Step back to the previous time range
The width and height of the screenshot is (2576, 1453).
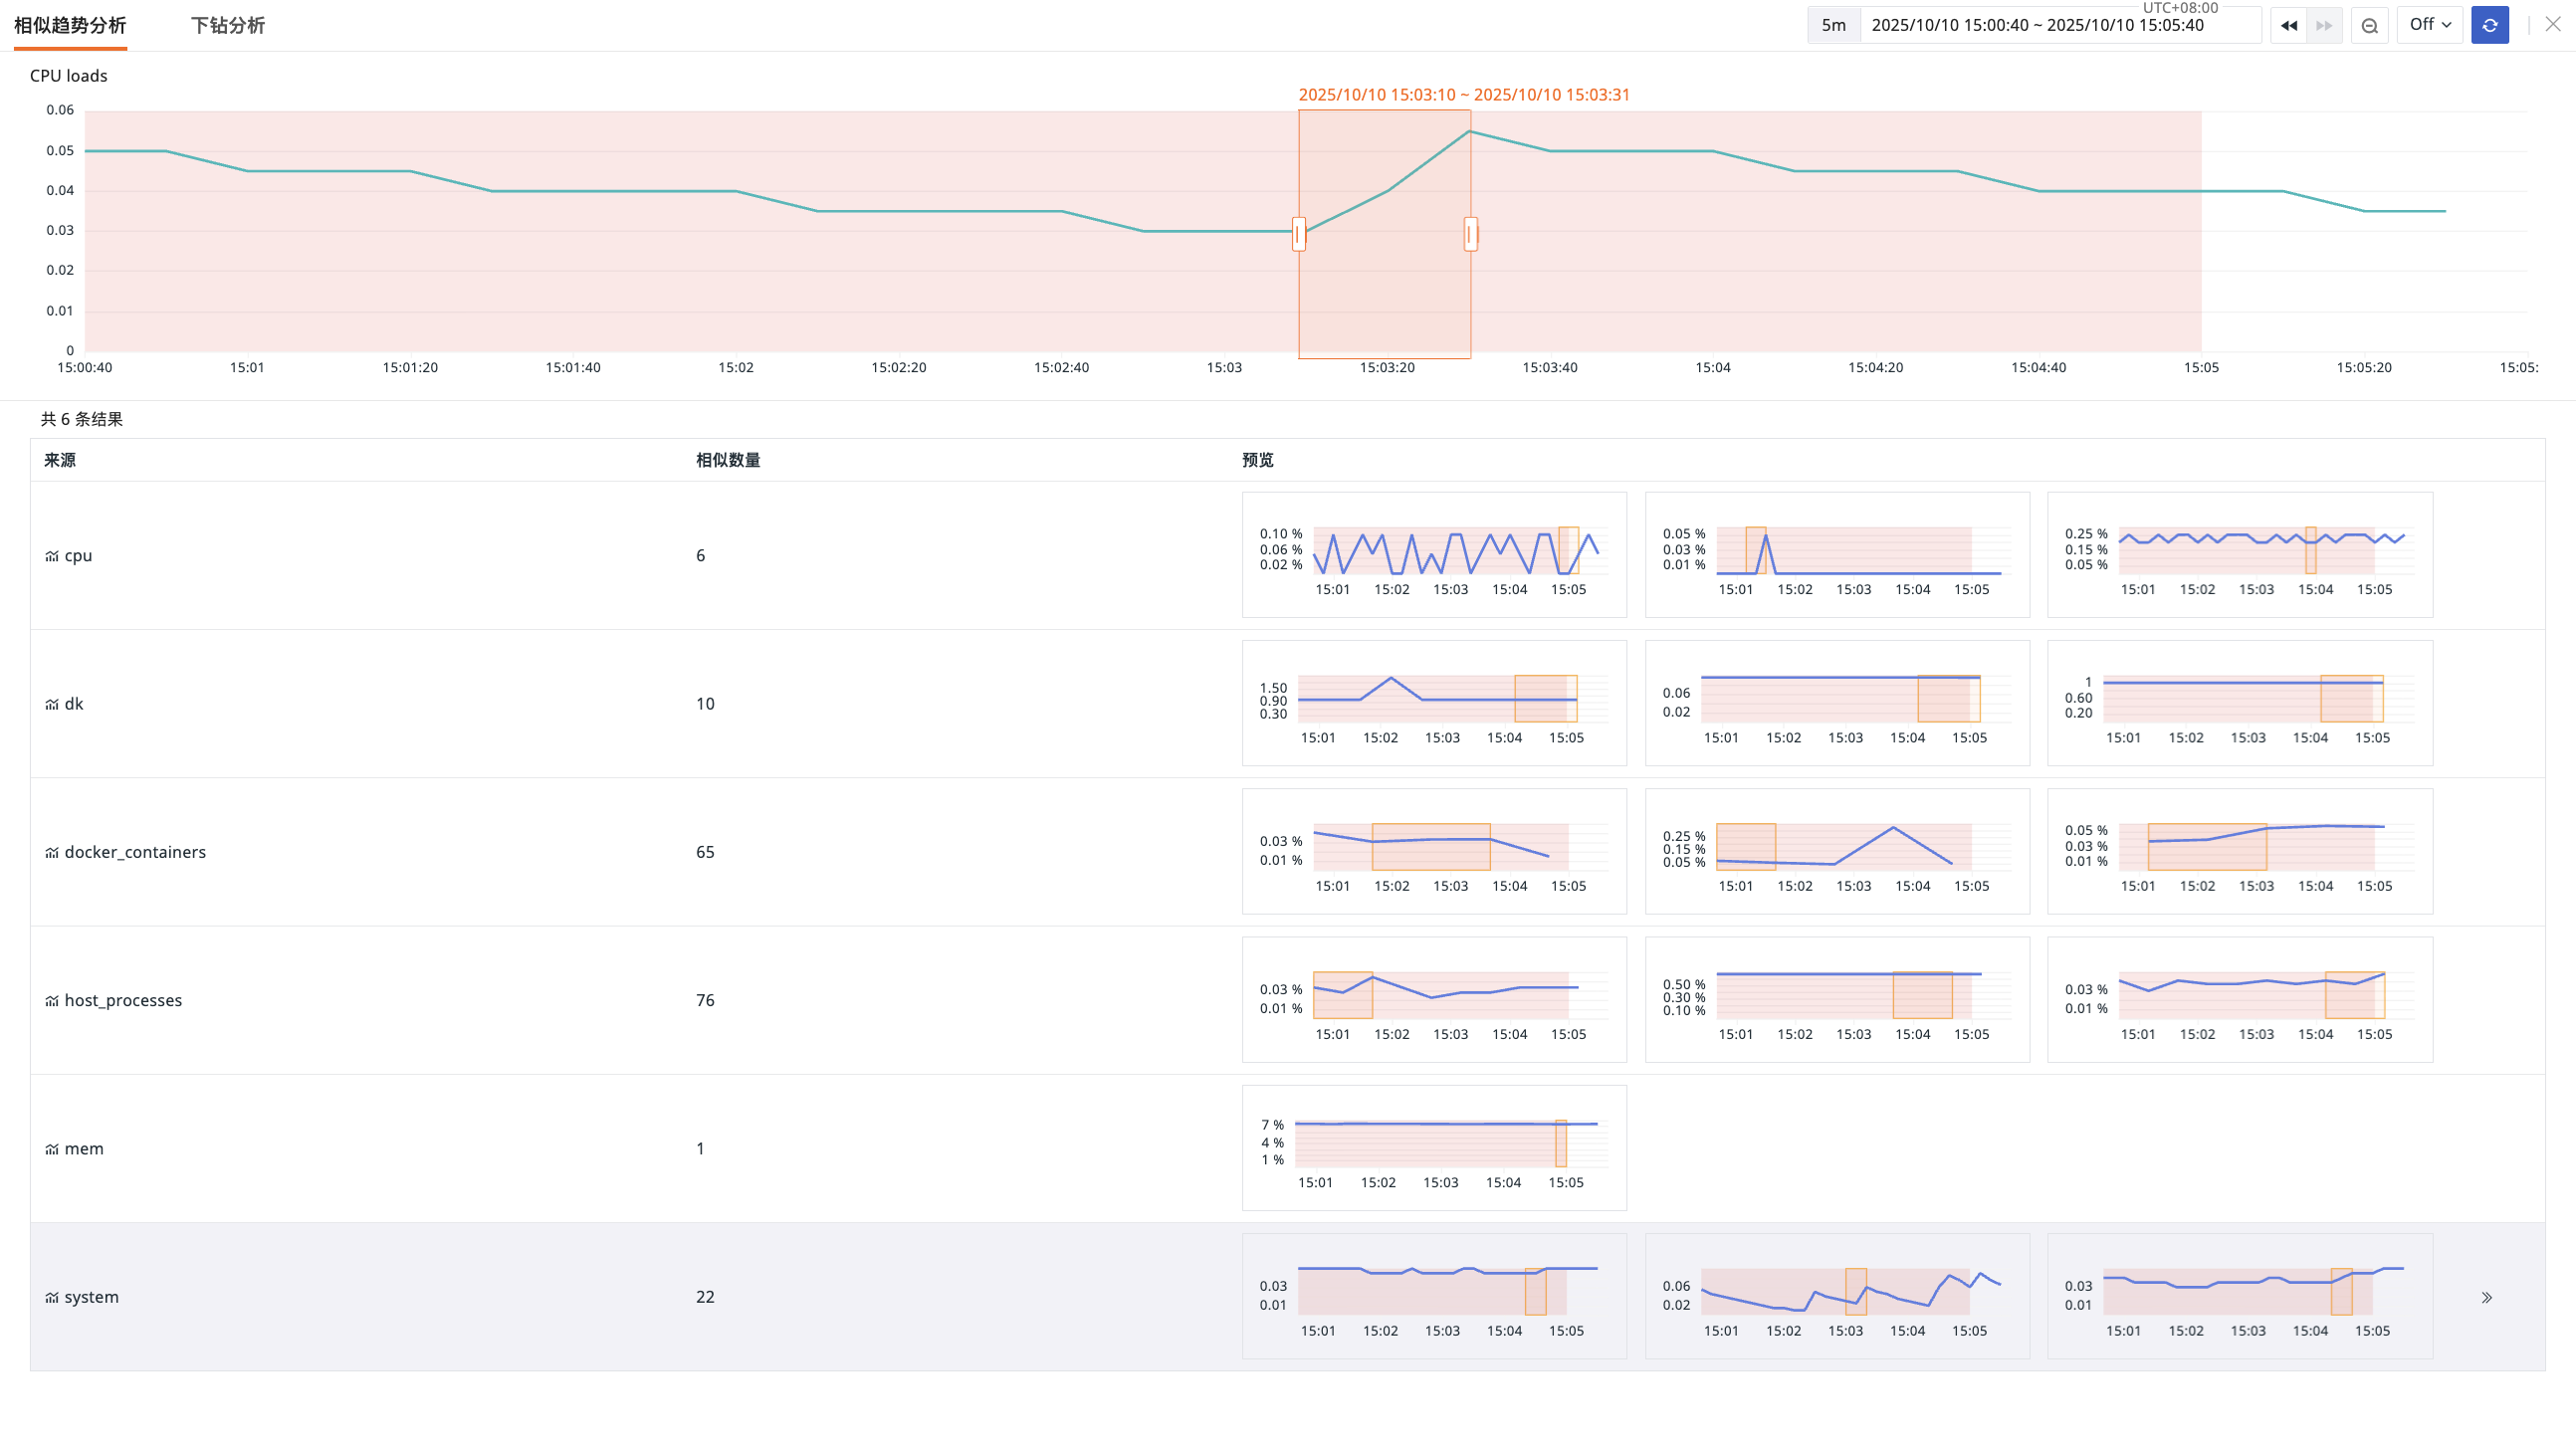2288,25
